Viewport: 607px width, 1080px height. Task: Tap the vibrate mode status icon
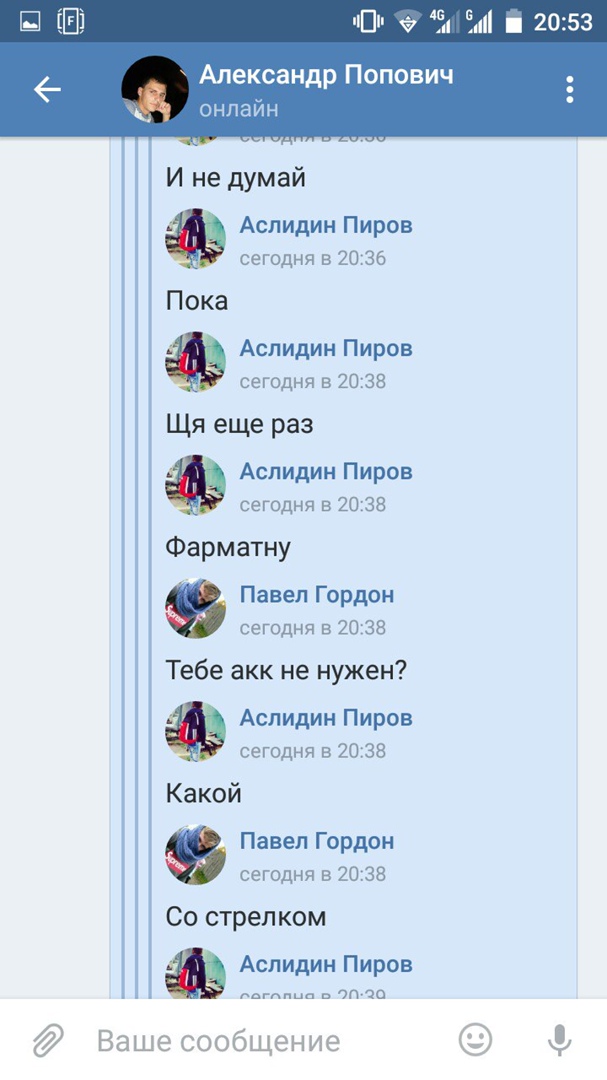pyautogui.click(x=368, y=22)
